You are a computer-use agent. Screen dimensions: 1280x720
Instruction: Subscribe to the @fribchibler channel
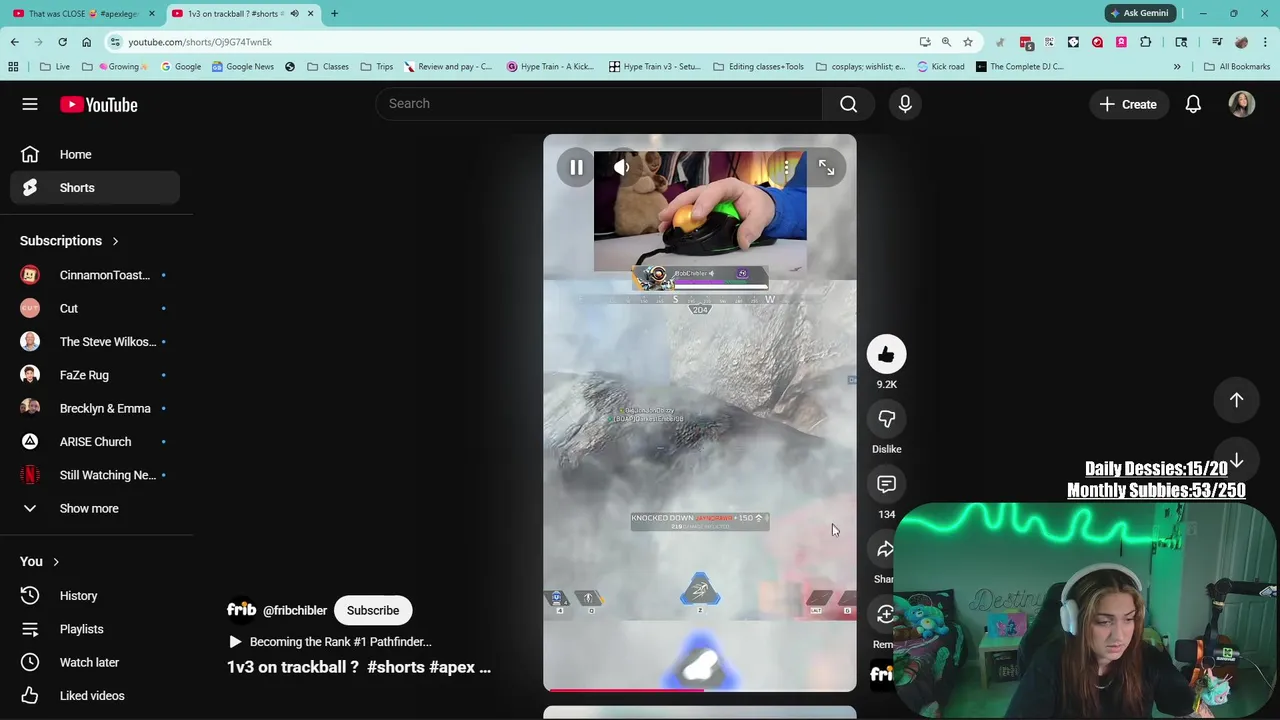[373, 610]
